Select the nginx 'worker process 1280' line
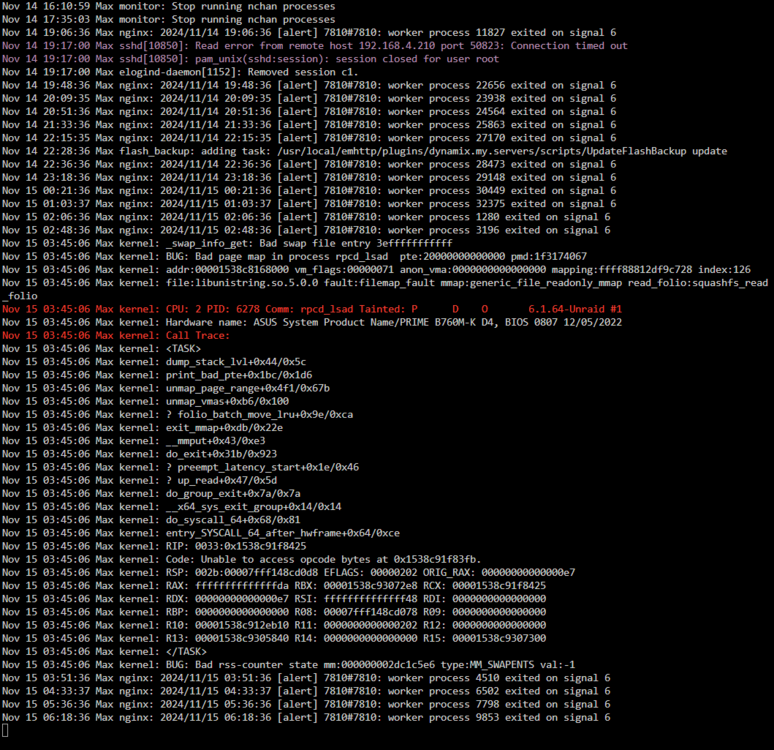 [306, 217]
